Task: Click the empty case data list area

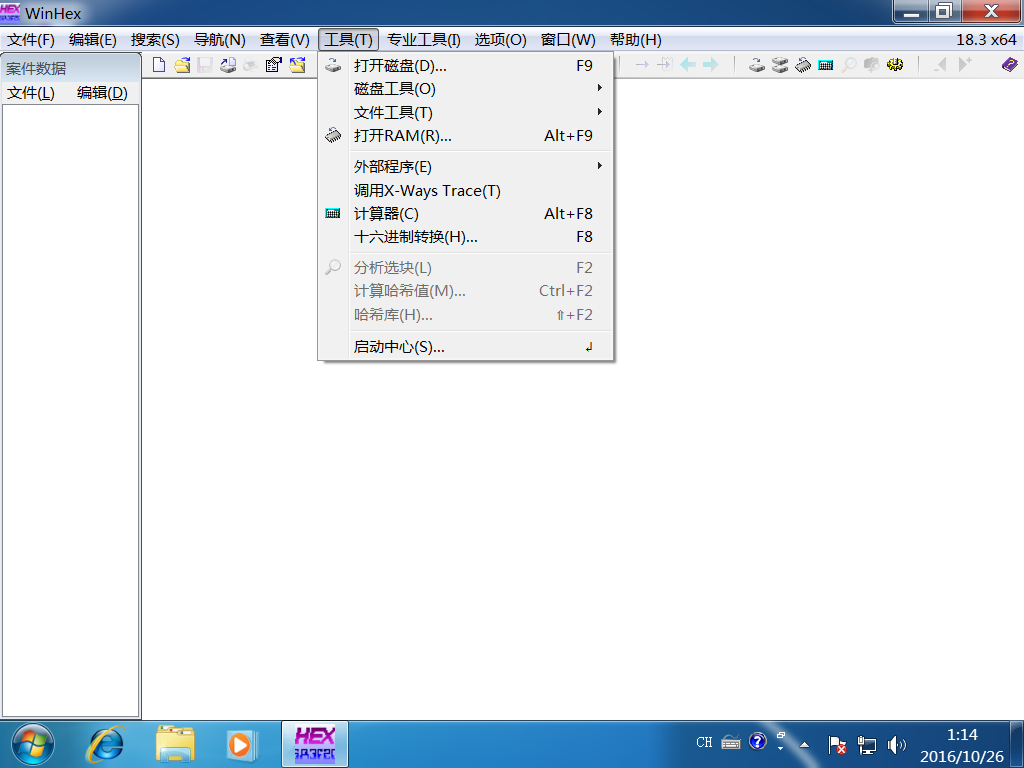Action: click(71, 410)
